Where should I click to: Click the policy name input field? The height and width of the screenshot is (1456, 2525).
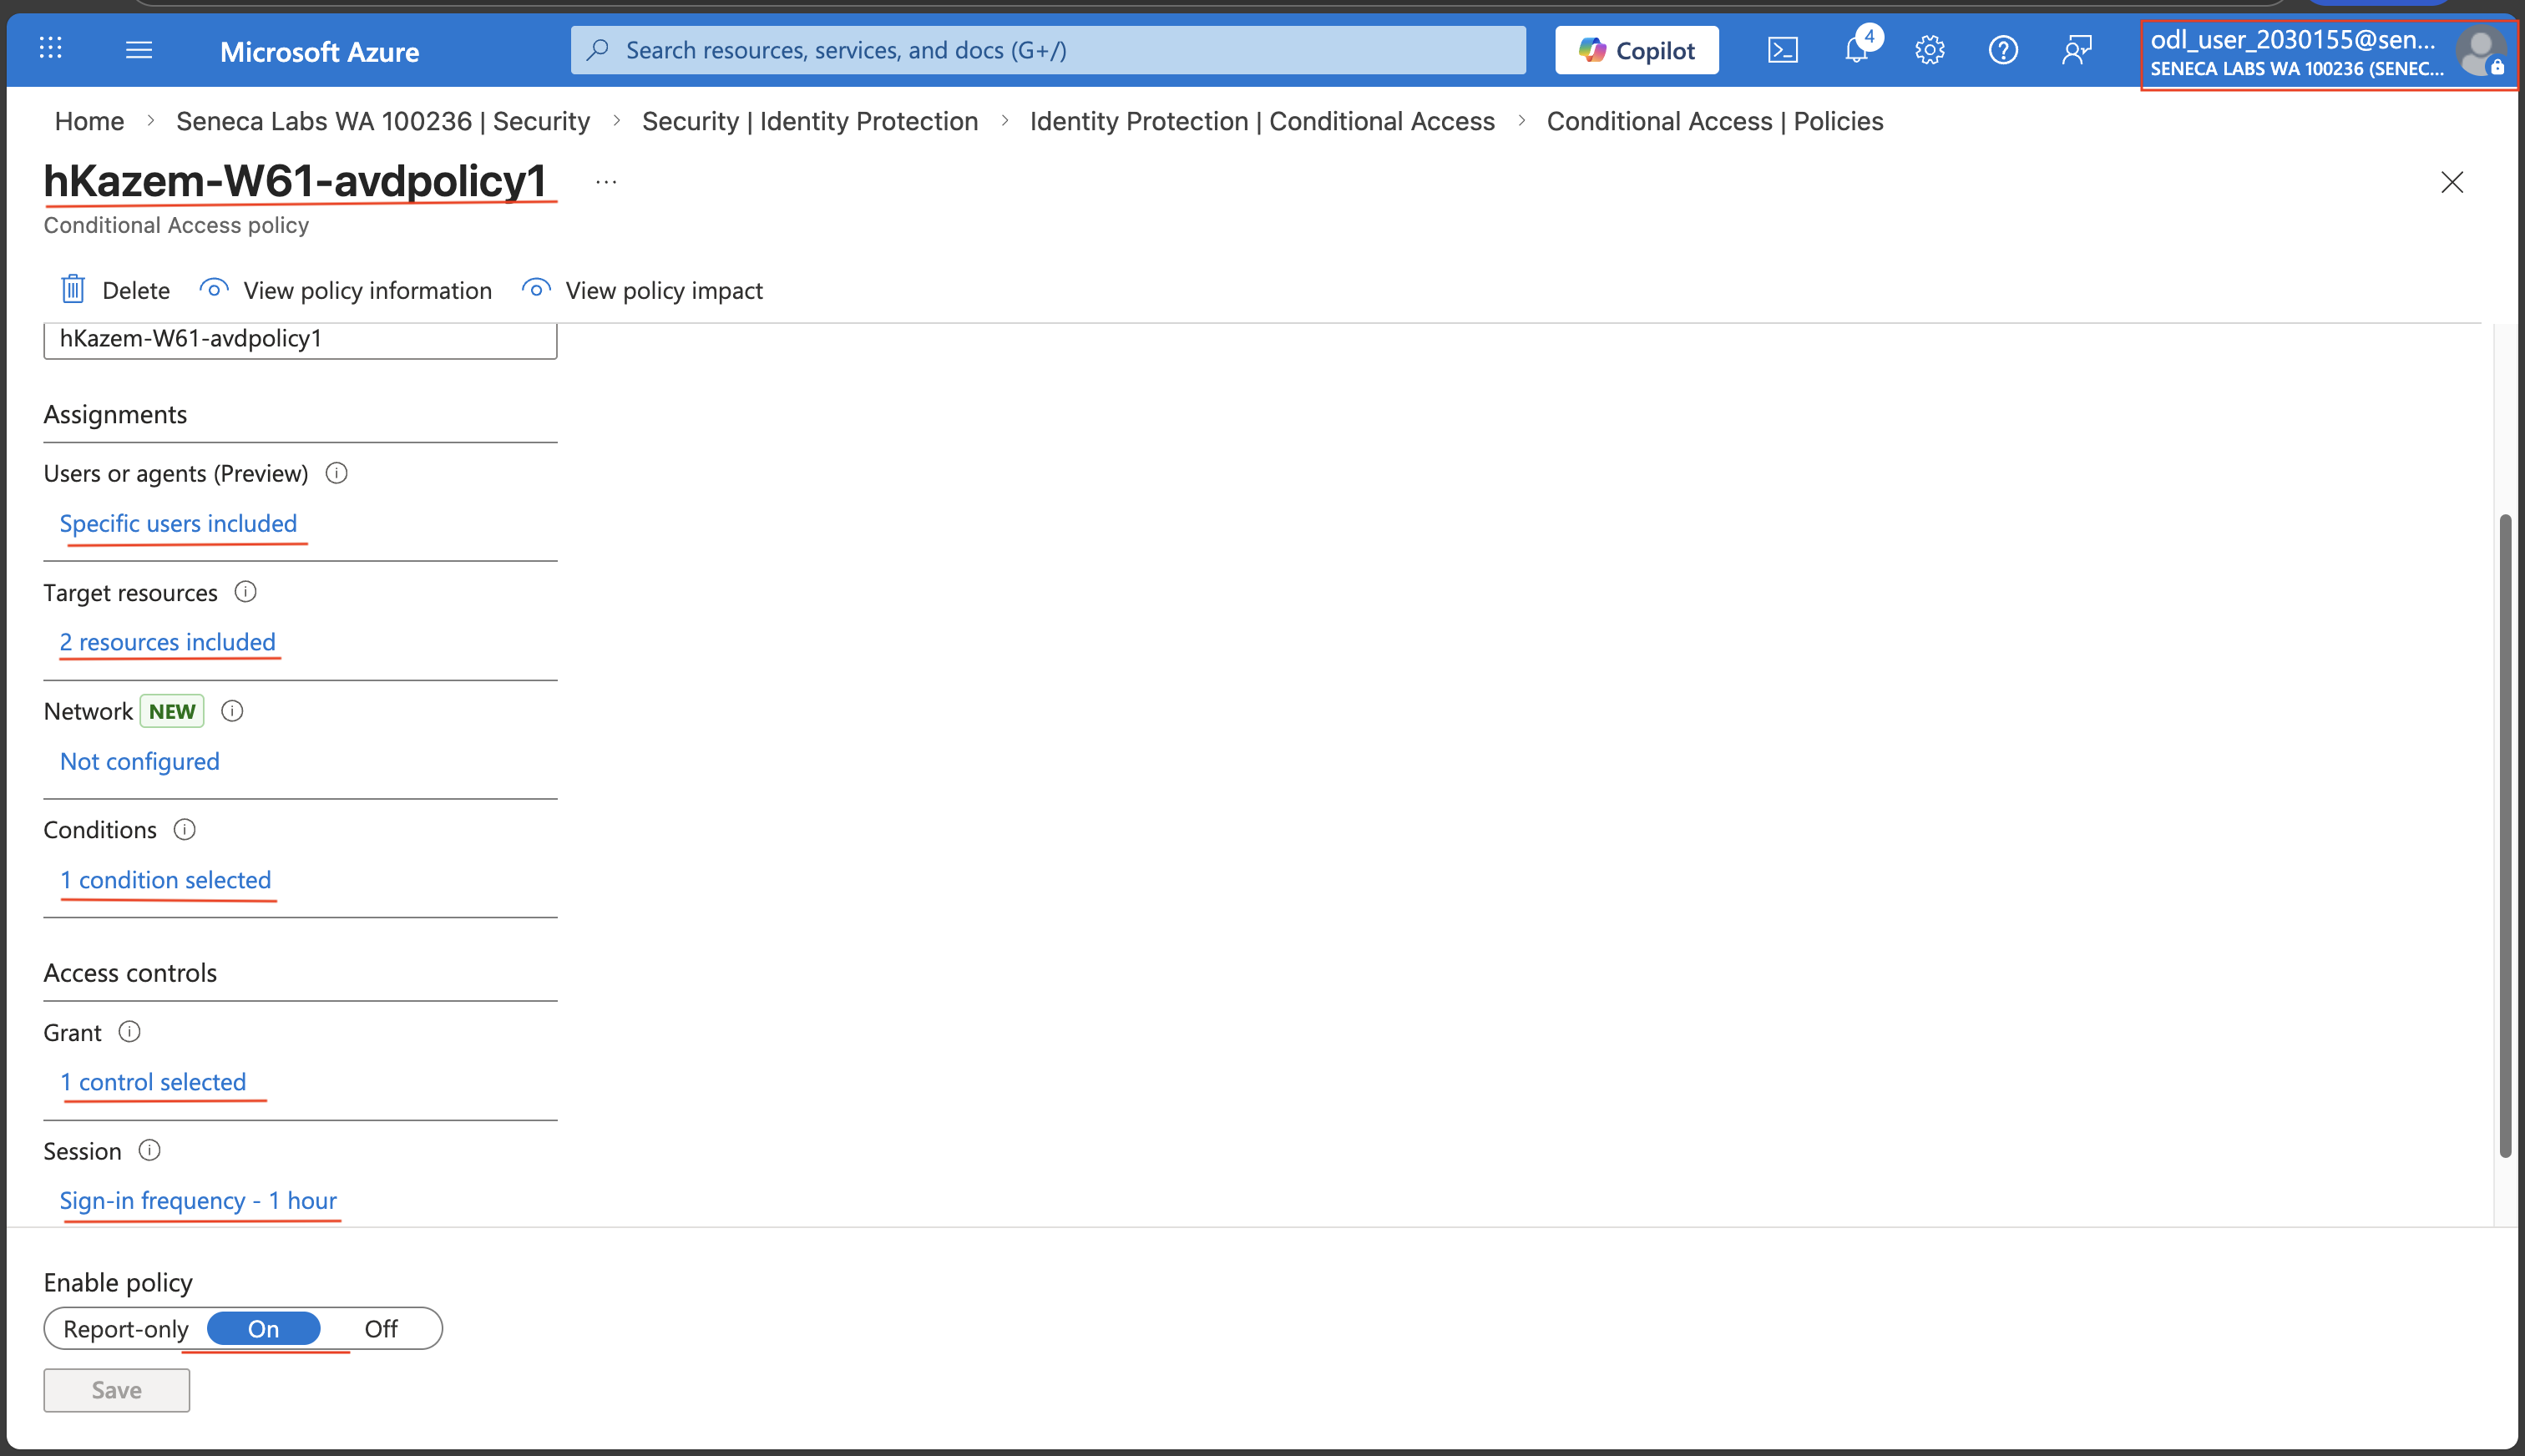[300, 340]
